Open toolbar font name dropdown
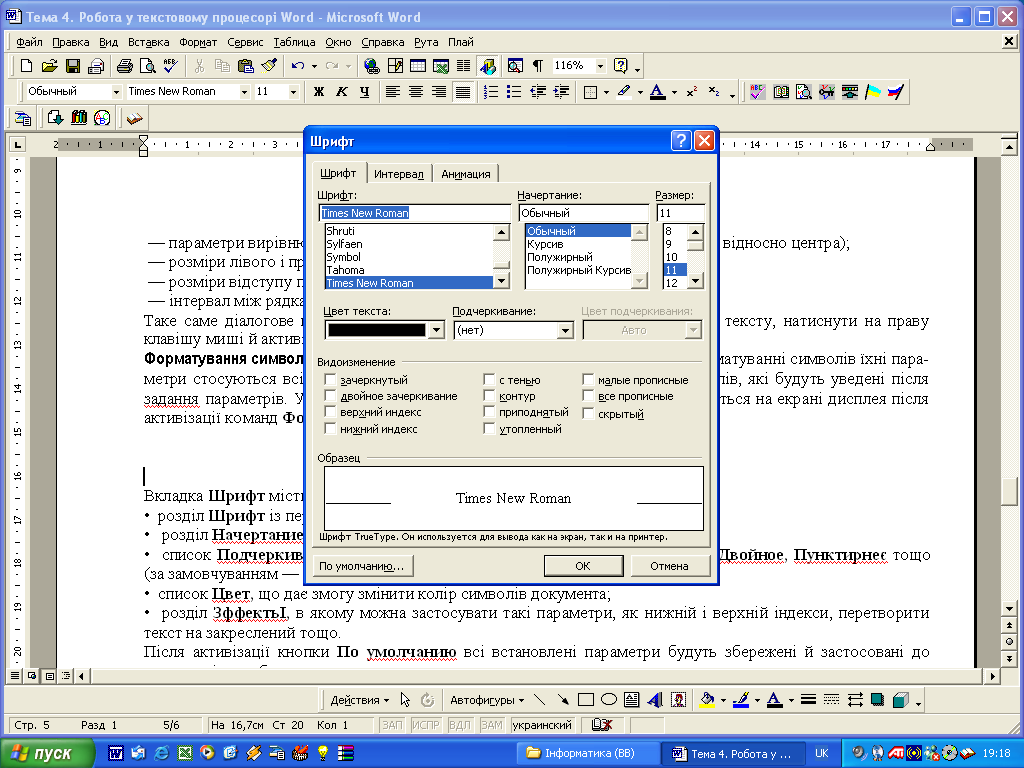Image resolution: width=1024 pixels, height=768 pixels. point(244,92)
